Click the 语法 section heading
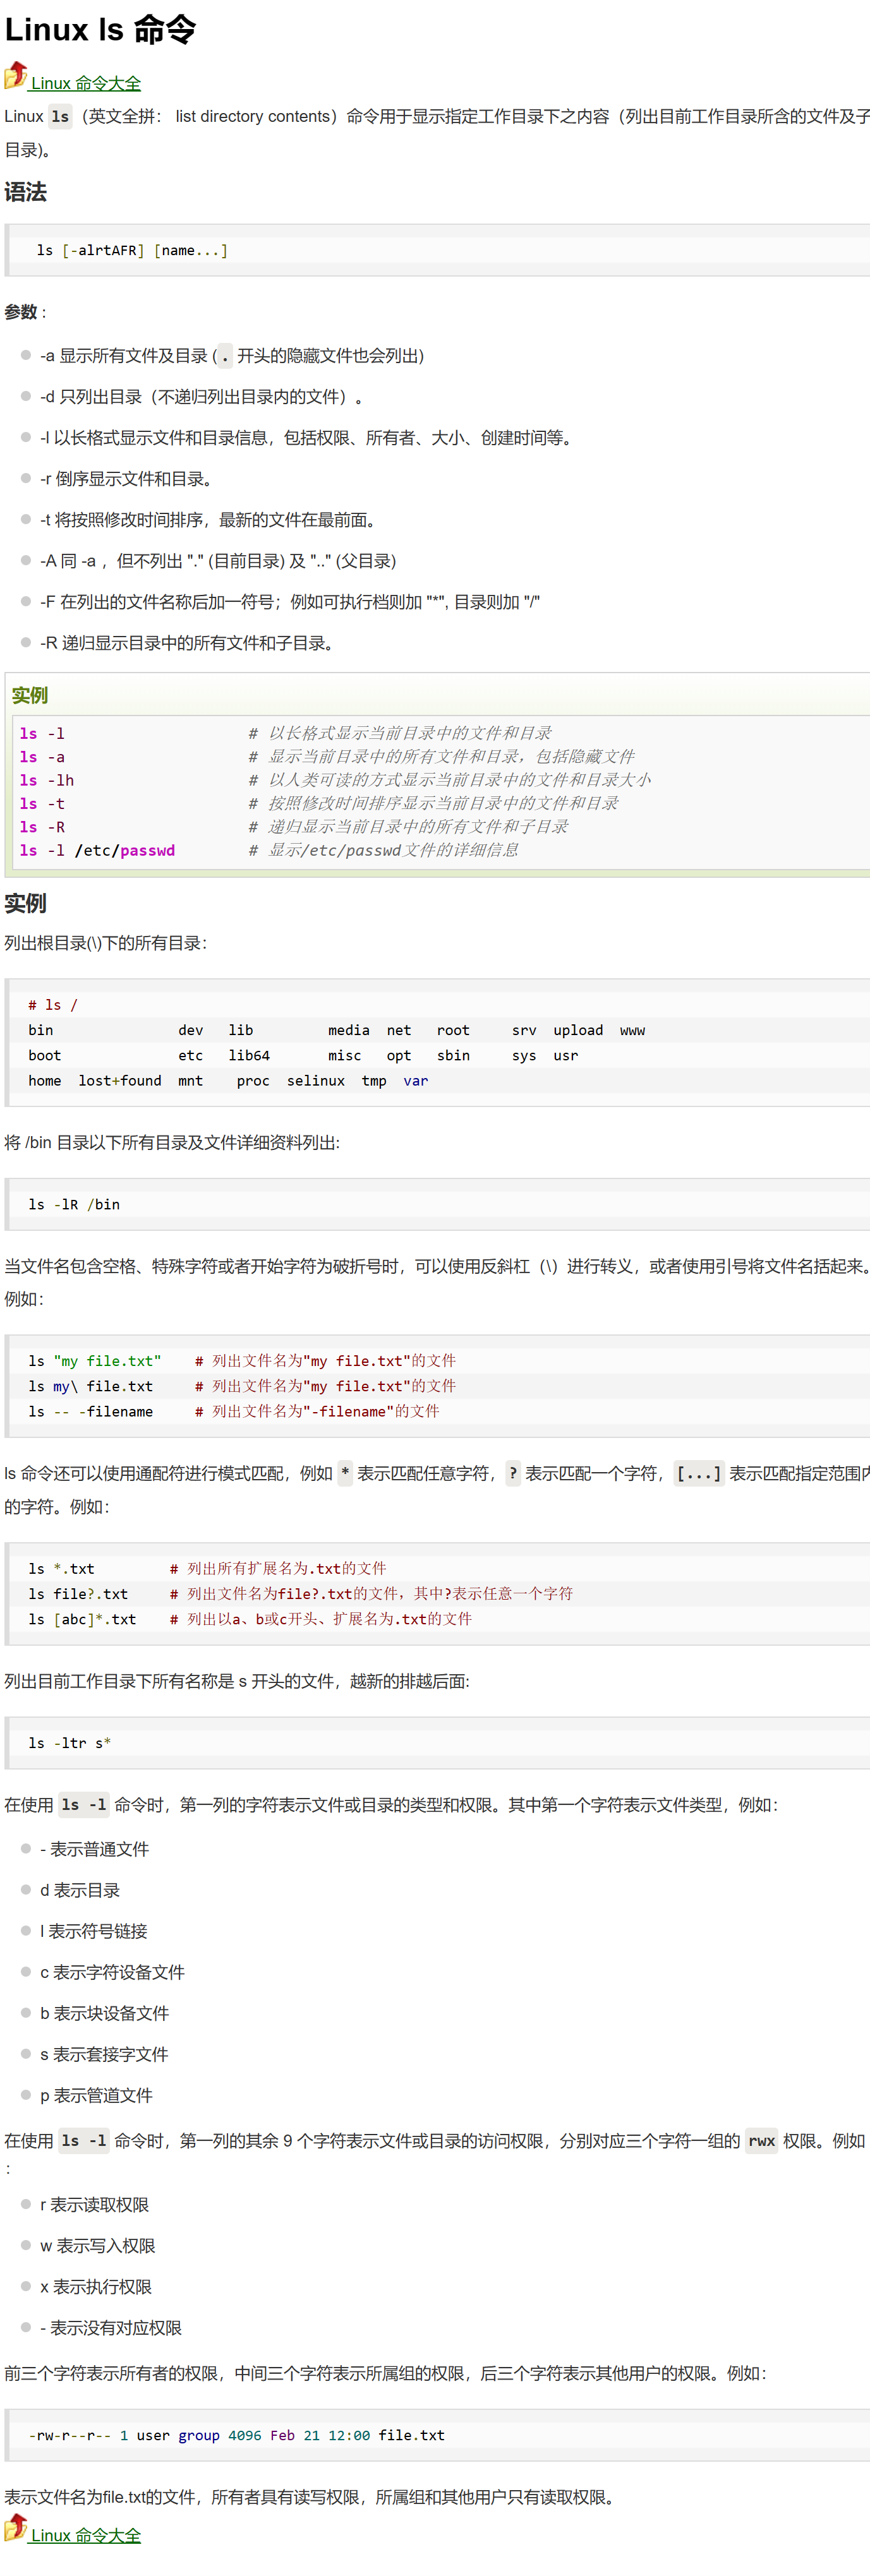Viewport: 870px width, 2576px height. 26,192
